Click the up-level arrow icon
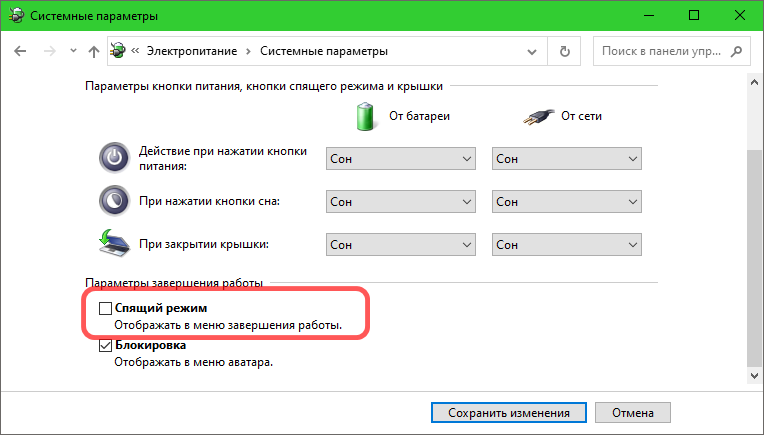Viewport: 764px width, 435px height. point(94,51)
